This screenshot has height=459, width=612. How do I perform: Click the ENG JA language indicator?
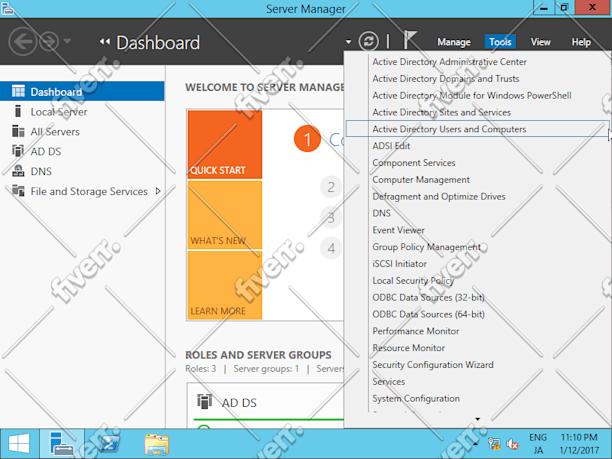pyautogui.click(x=538, y=444)
